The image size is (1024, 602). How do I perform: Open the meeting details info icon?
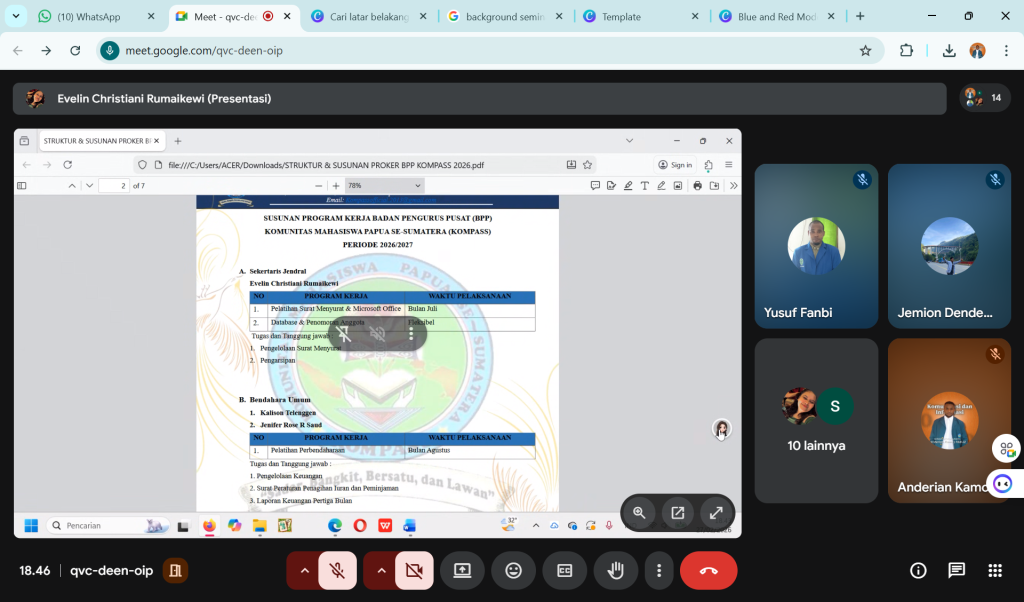[x=918, y=570]
